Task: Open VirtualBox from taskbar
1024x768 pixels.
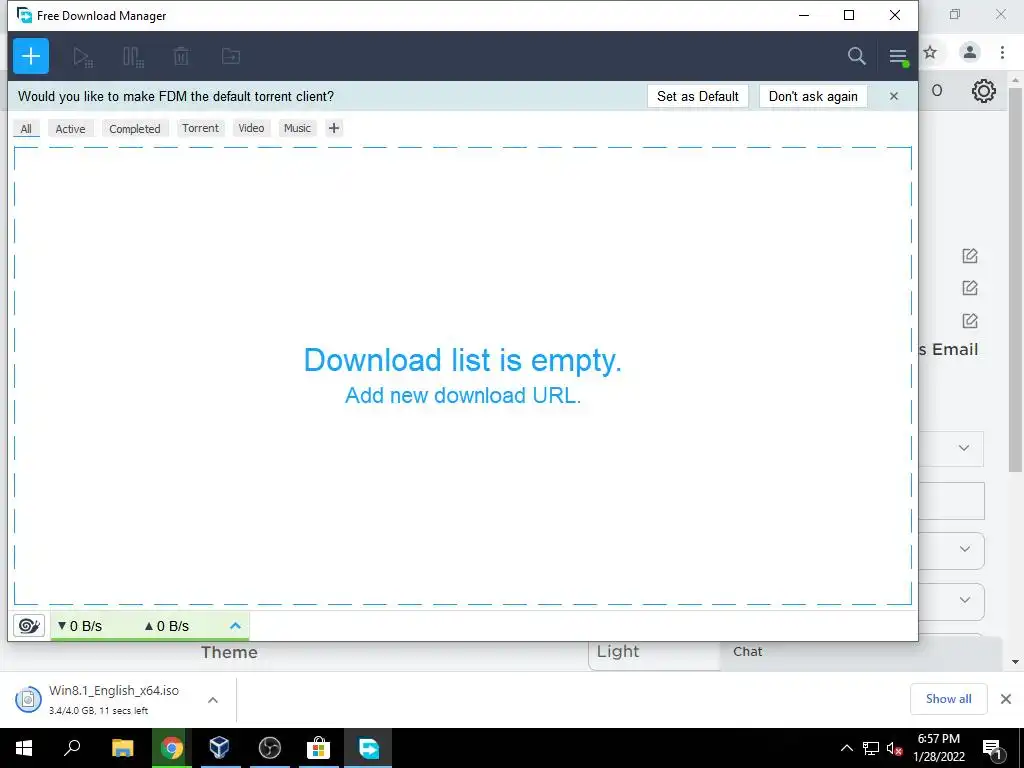Action: [x=219, y=748]
